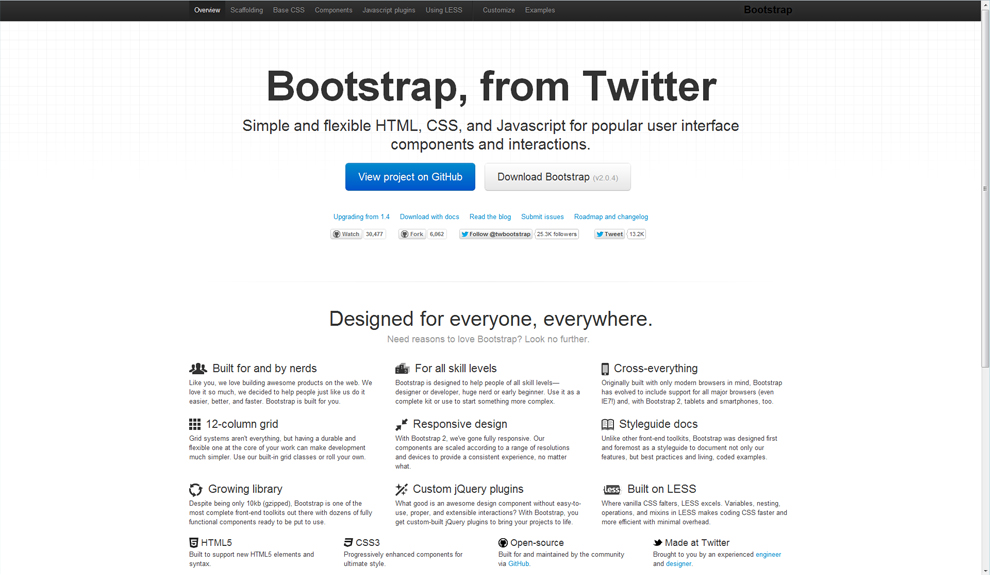Open the Read the blog link
Screen dimensions: 990x575
(490, 216)
